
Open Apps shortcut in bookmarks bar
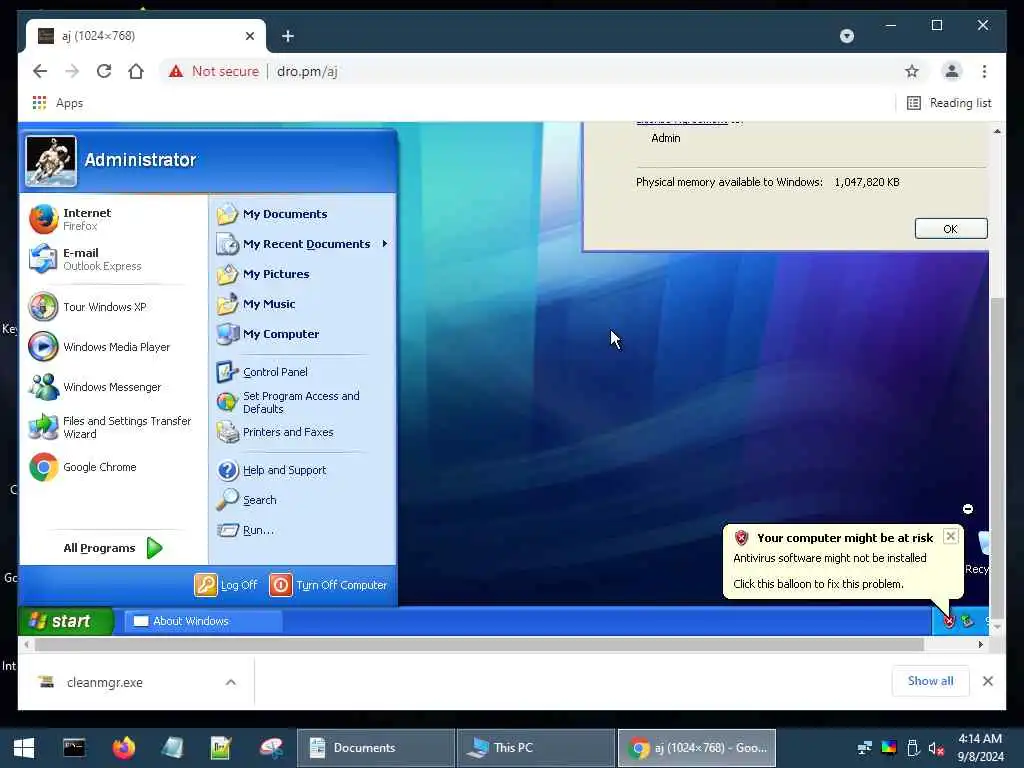(57, 103)
